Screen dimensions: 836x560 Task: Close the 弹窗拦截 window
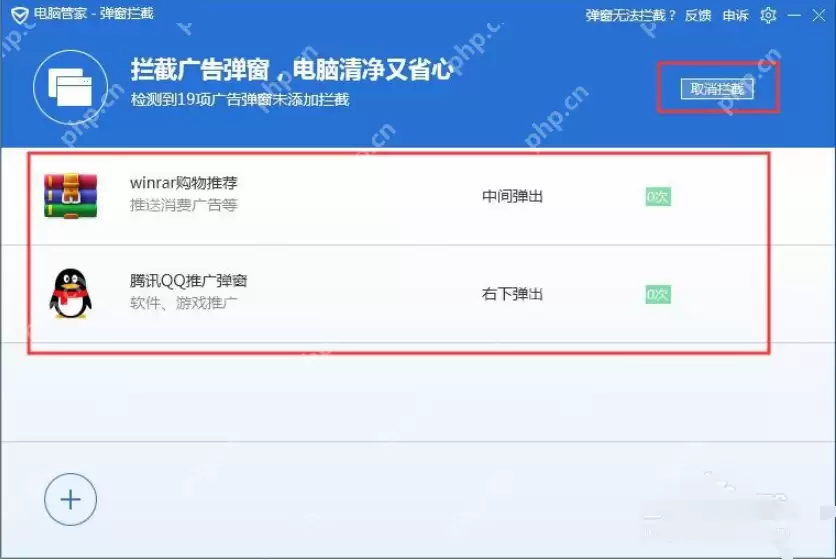(819, 15)
